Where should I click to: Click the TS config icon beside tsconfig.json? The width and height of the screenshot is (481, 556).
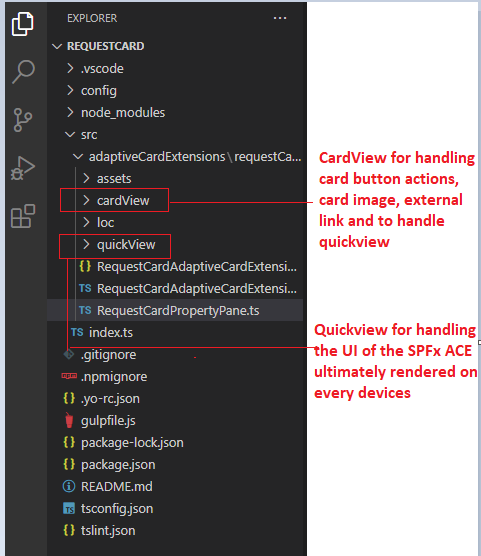tap(69, 508)
